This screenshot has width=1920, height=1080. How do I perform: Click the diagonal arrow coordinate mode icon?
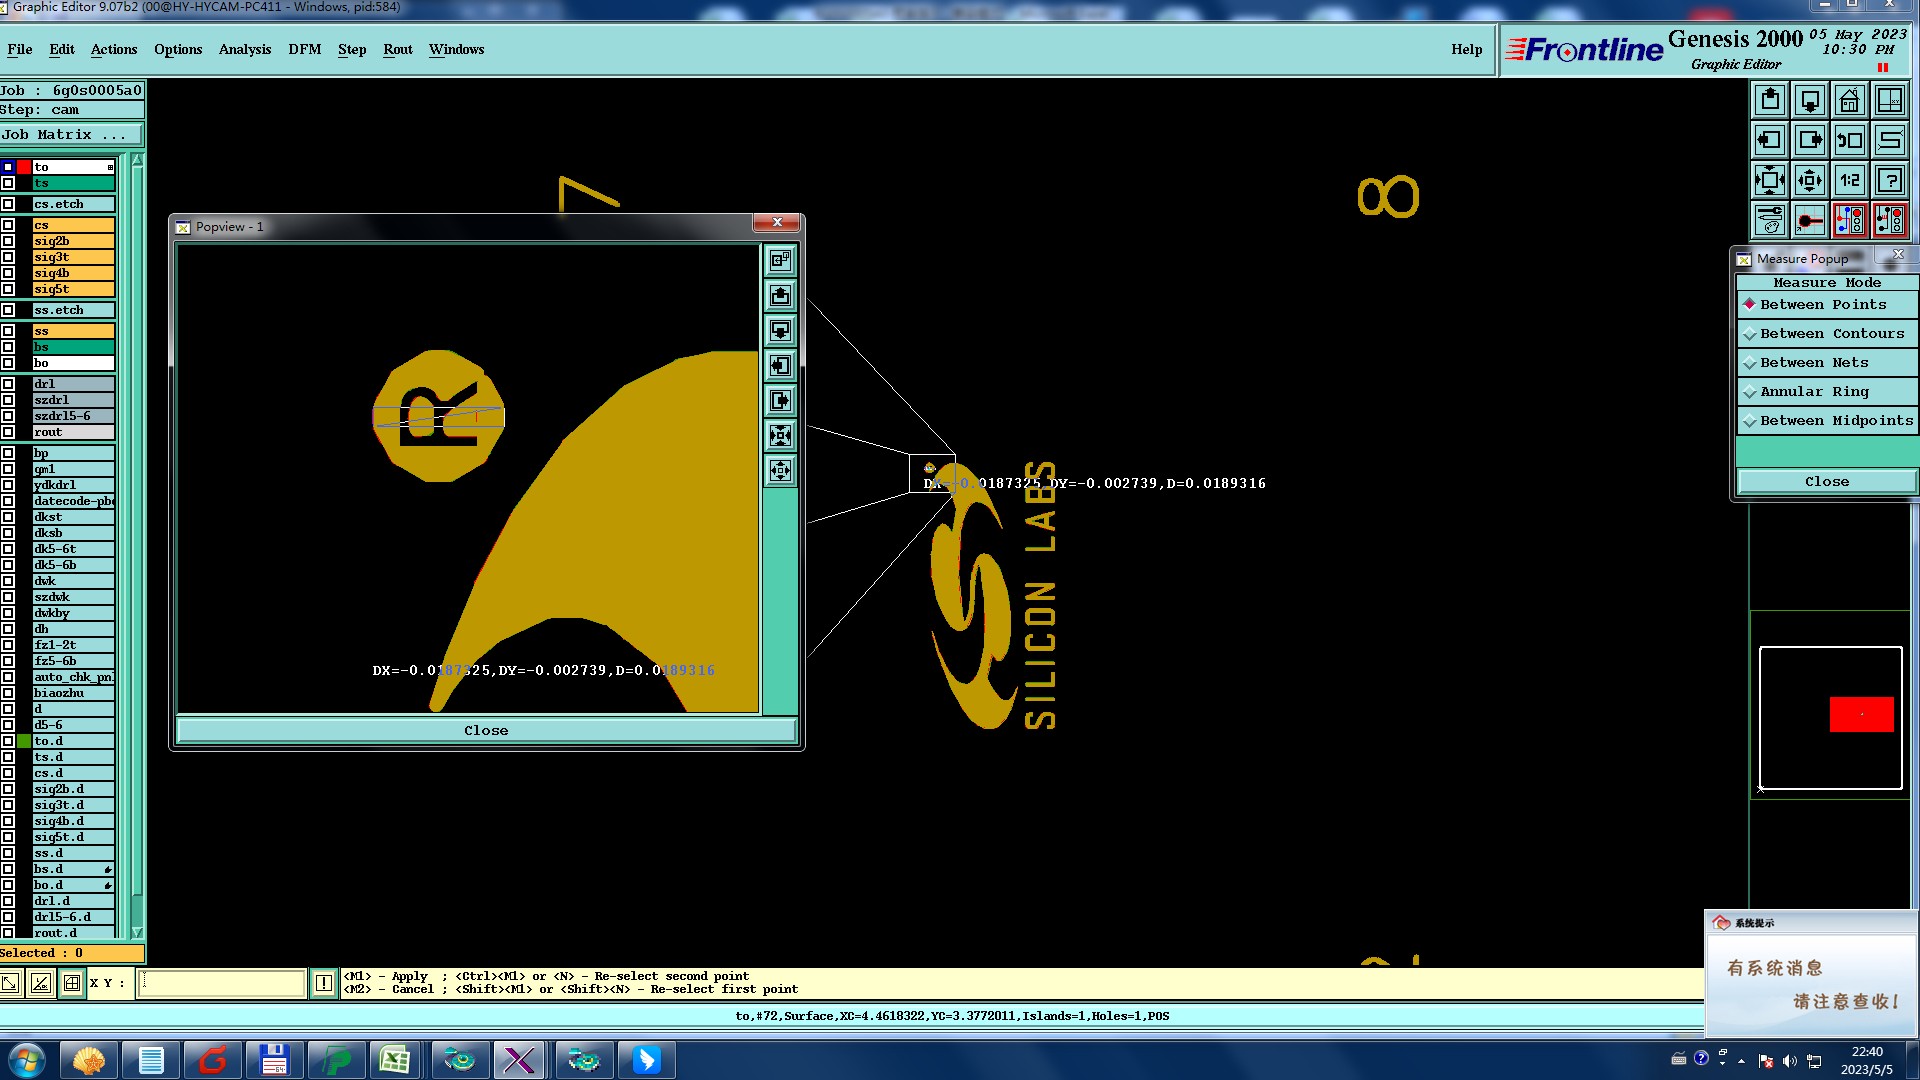tap(10, 983)
